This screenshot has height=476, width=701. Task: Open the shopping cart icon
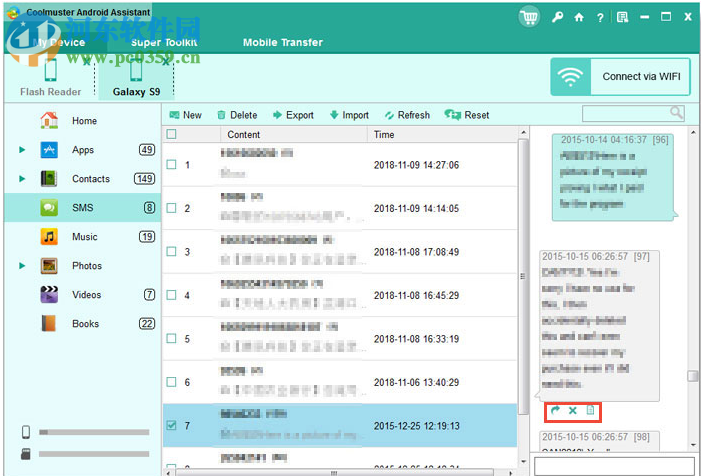(529, 17)
